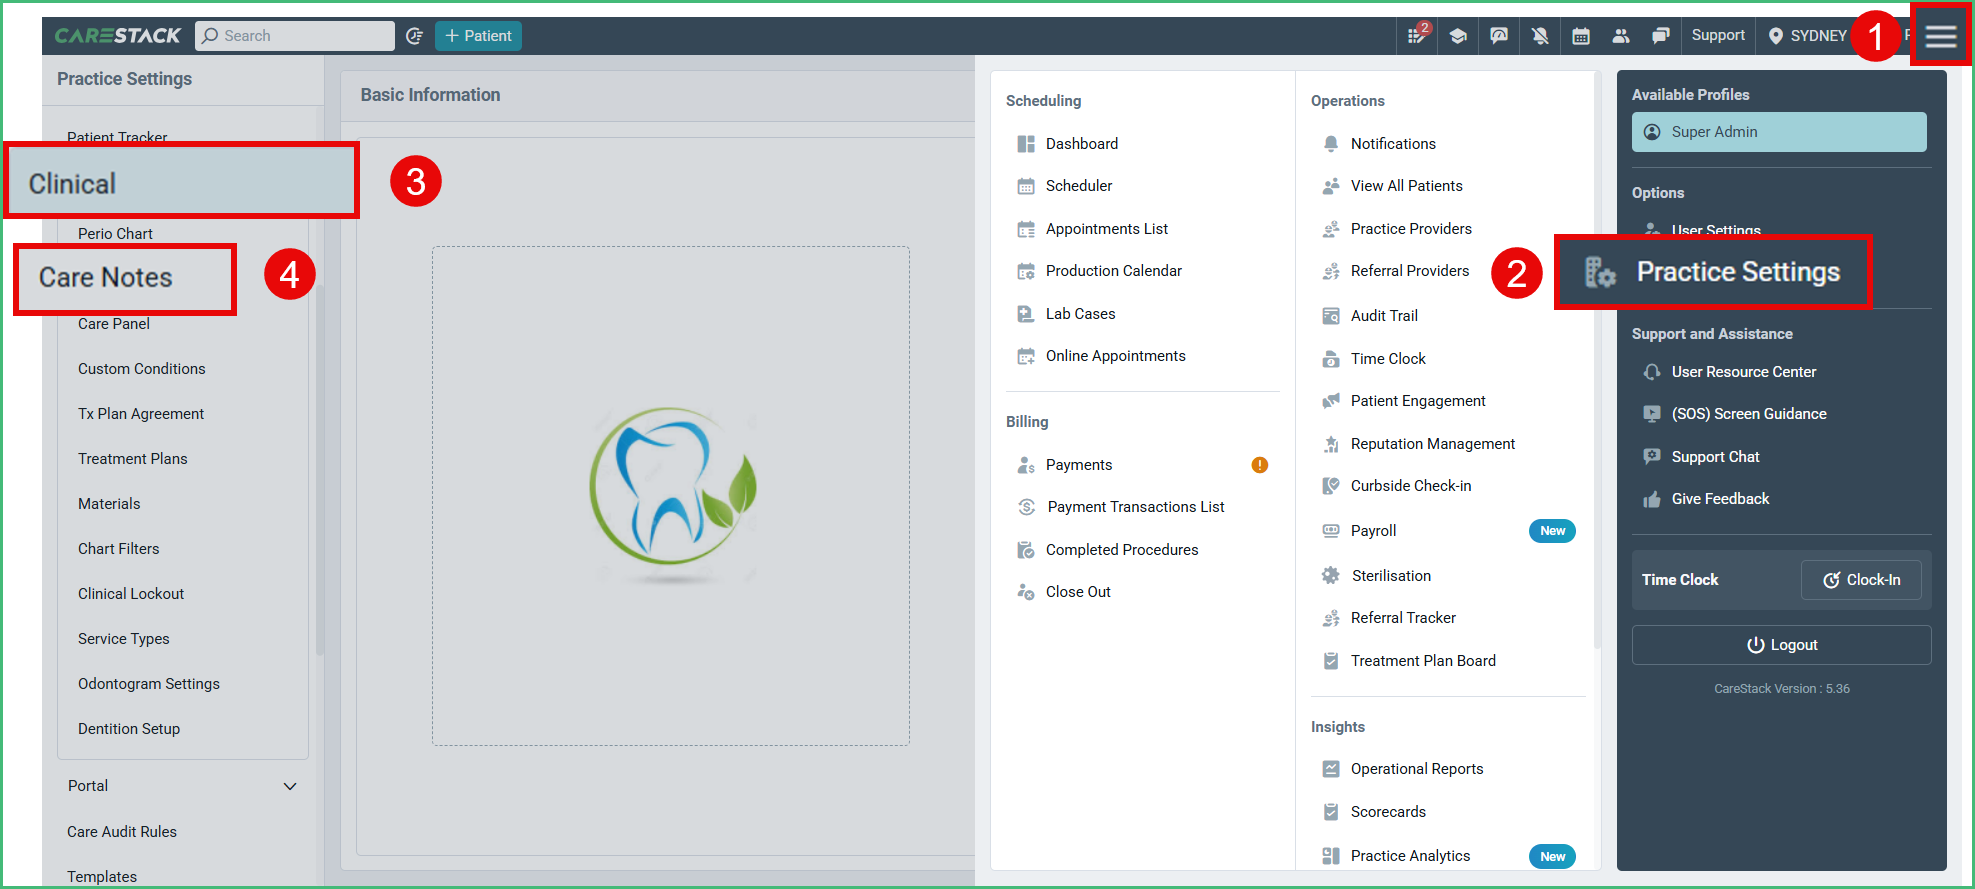Open Support Chat

point(1715,457)
